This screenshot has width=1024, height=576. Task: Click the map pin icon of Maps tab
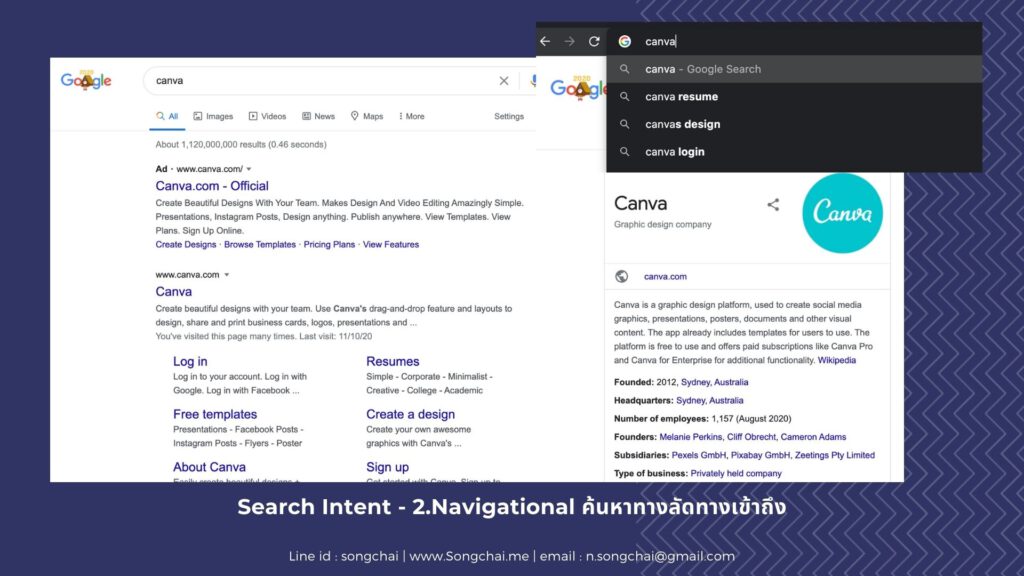click(355, 116)
